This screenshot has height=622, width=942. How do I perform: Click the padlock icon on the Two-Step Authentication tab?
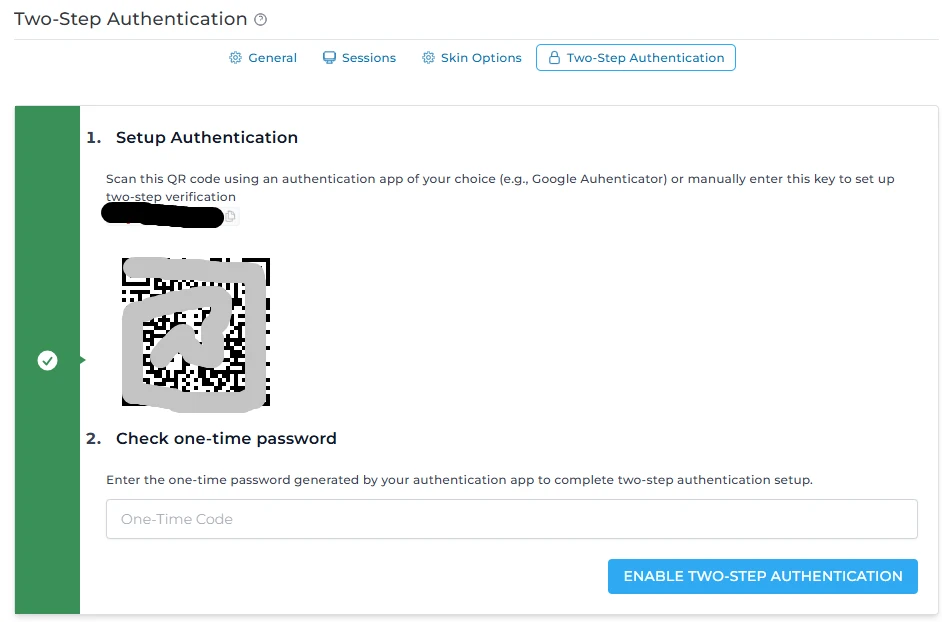(x=554, y=58)
